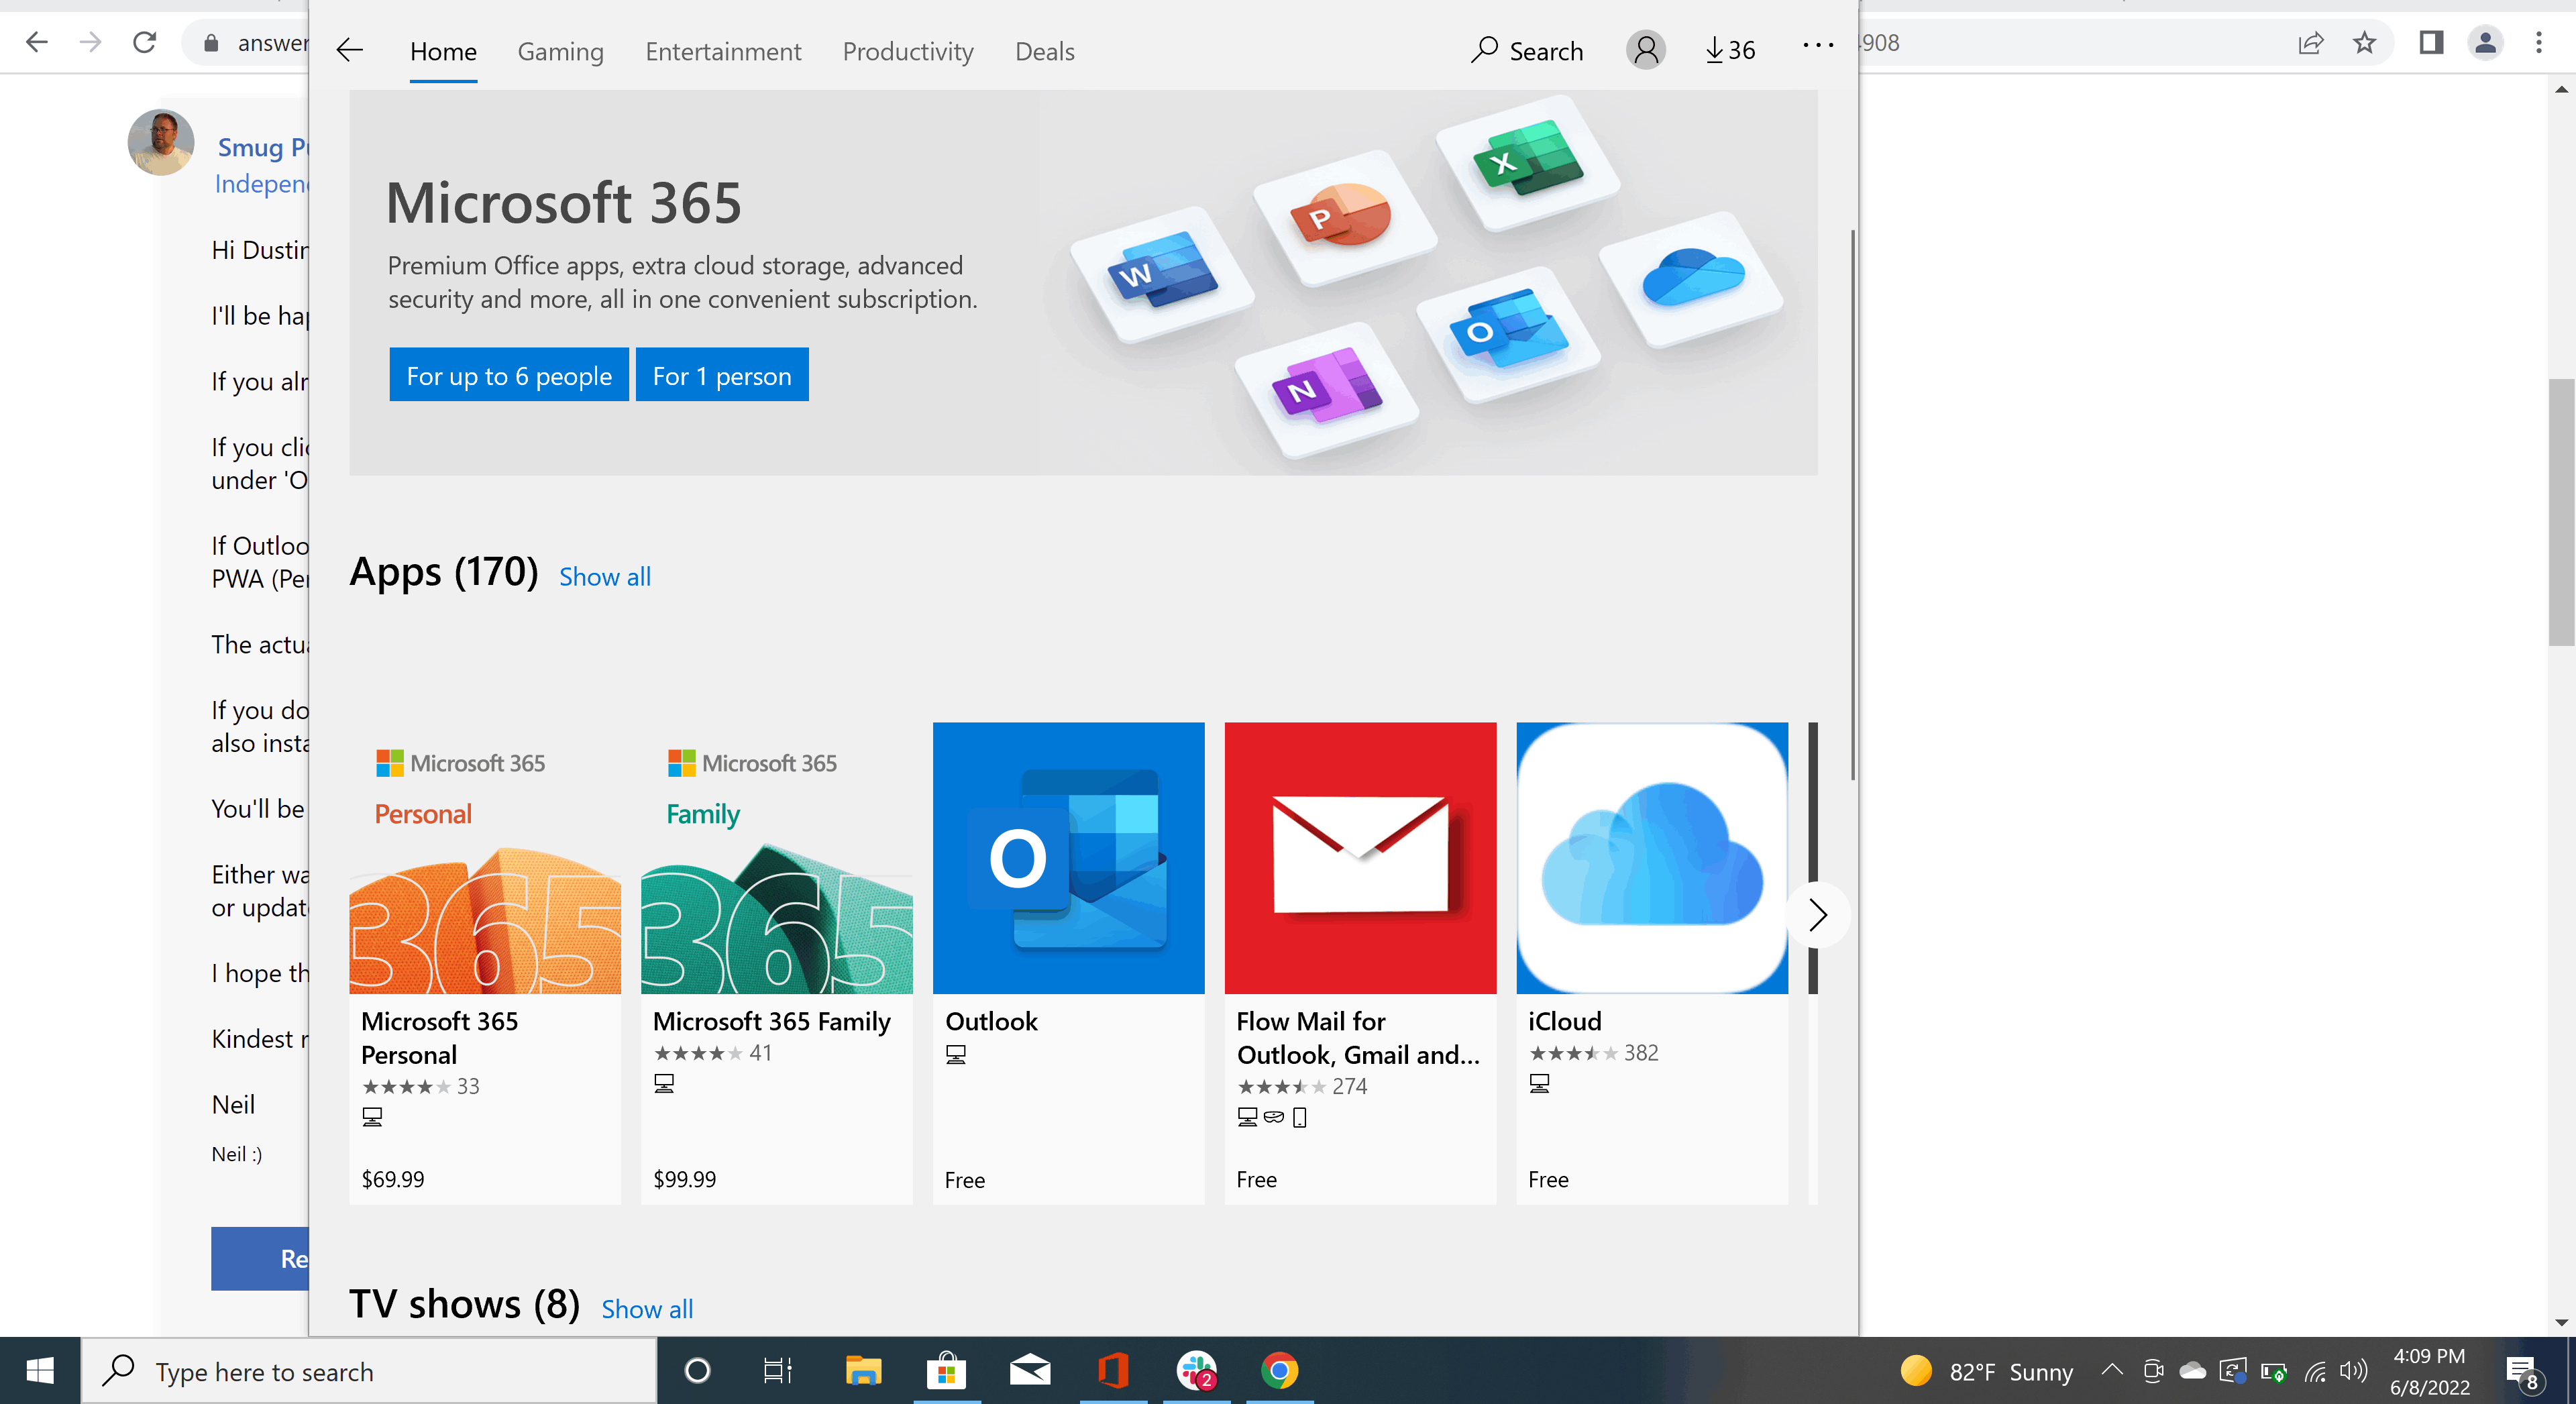The width and height of the screenshot is (2576, 1404).
Task: Open the answer author's profile picture
Action: [161, 143]
